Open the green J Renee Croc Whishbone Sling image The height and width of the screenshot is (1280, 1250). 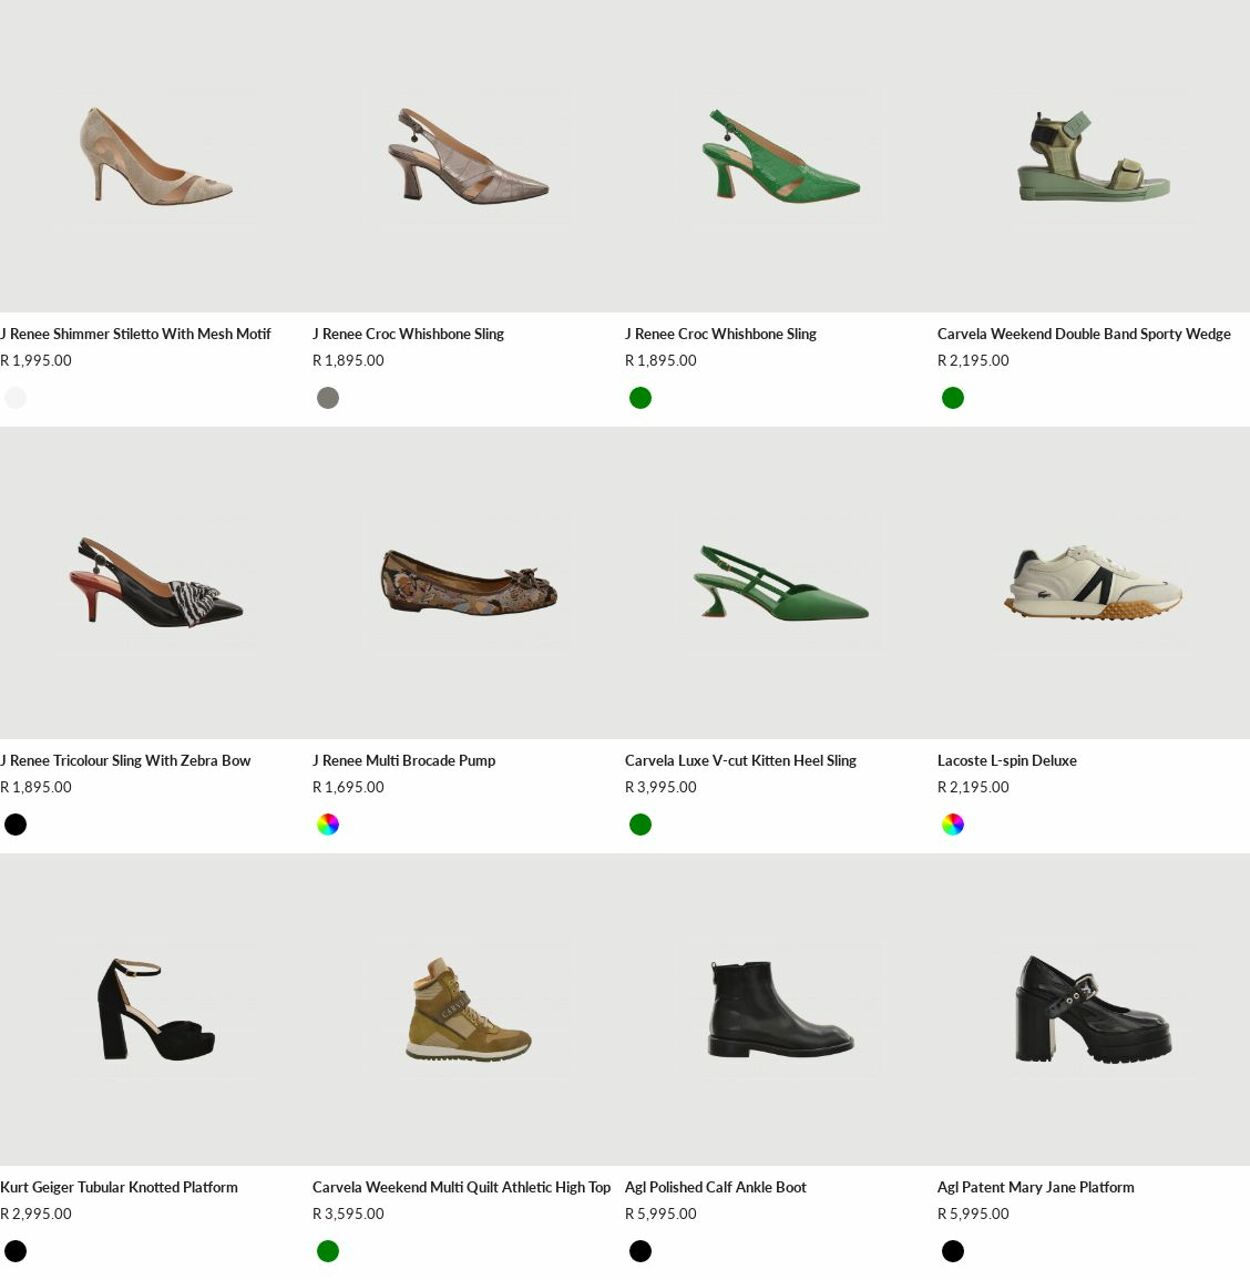781,156
